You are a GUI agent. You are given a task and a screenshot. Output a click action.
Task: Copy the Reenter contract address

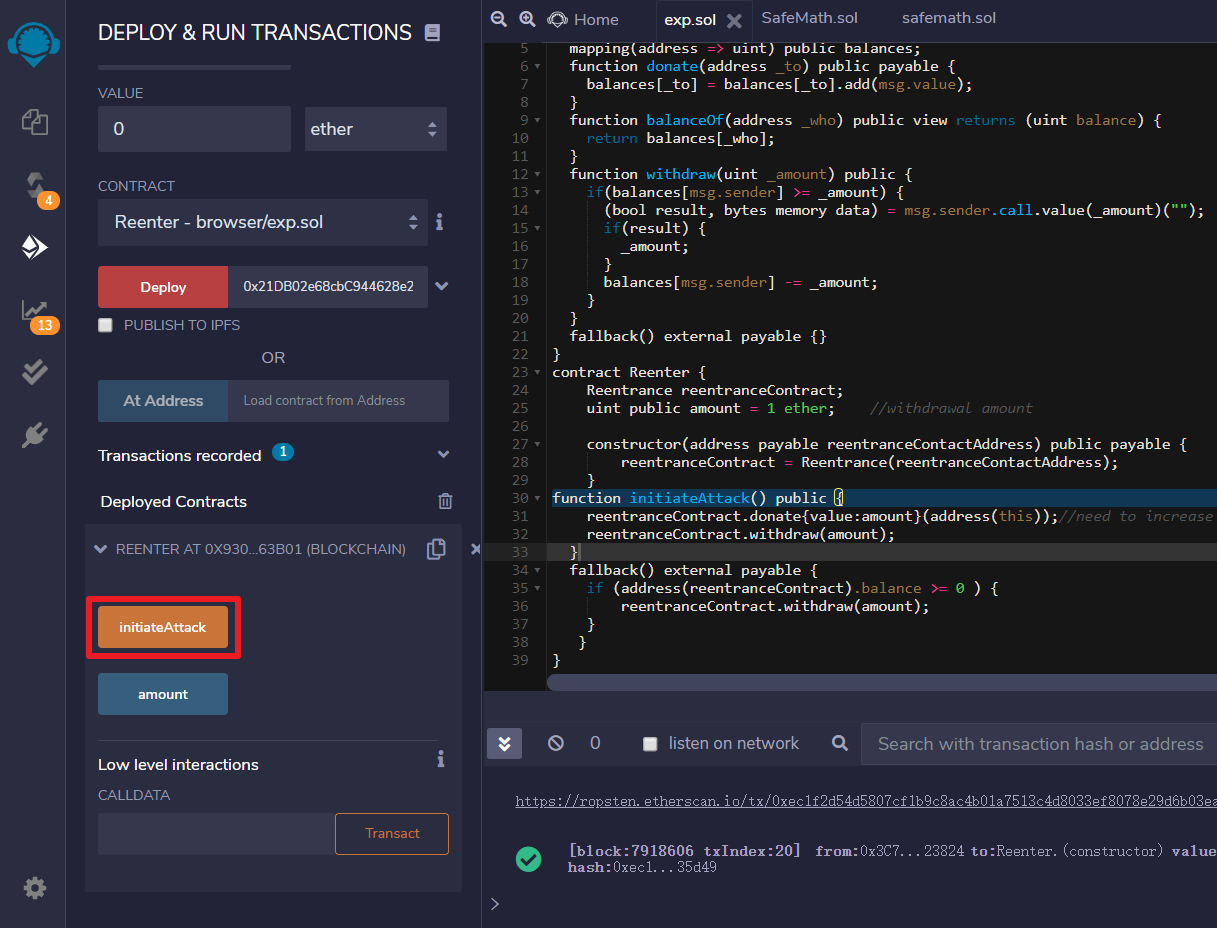[436, 549]
